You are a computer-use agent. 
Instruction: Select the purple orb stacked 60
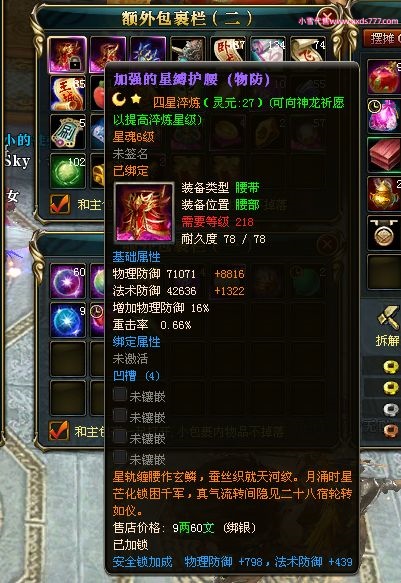tap(68, 281)
